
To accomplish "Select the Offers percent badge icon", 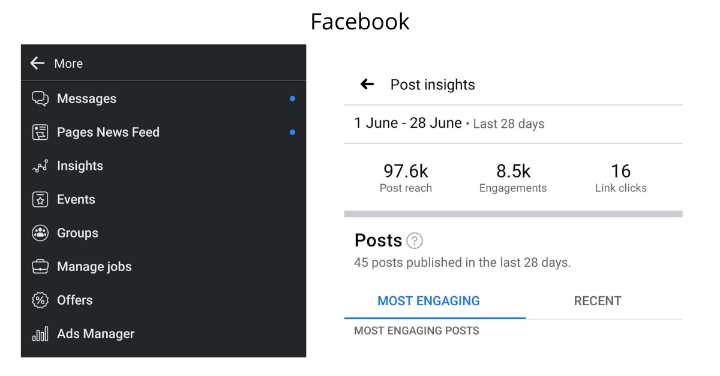I will point(40,300).
